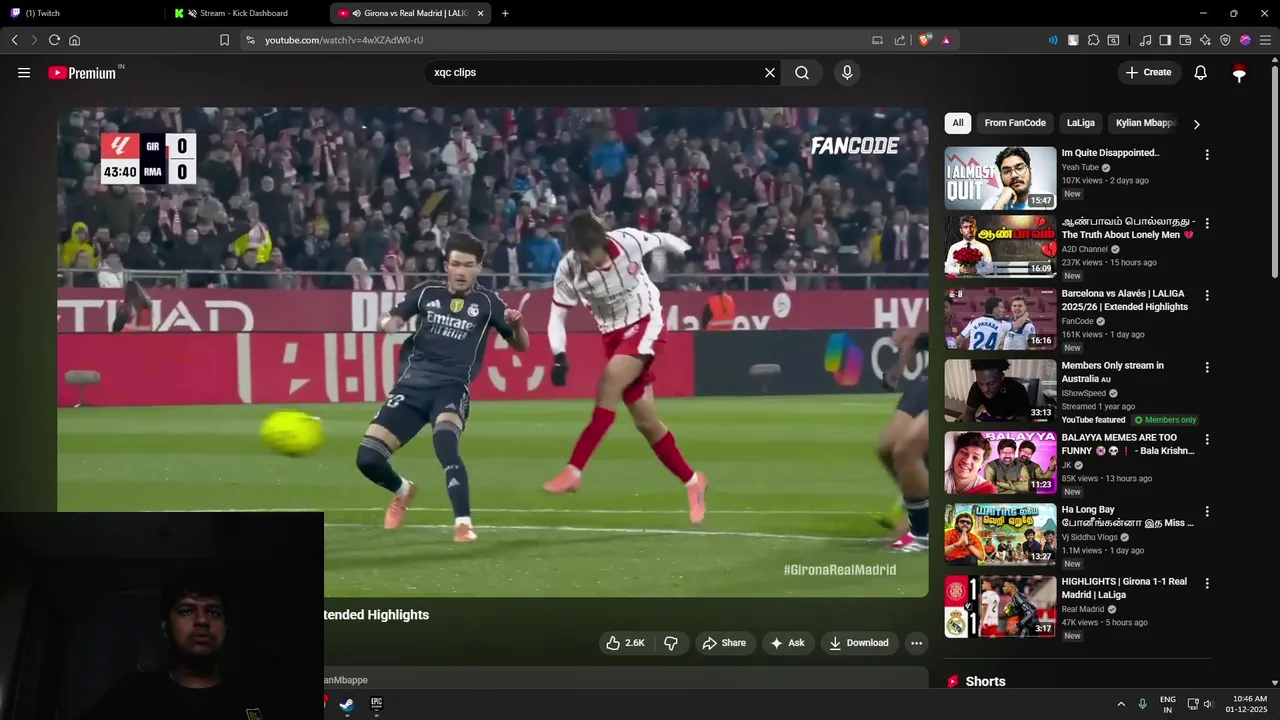Run search with the magnifier button

[x=802, y=73]
